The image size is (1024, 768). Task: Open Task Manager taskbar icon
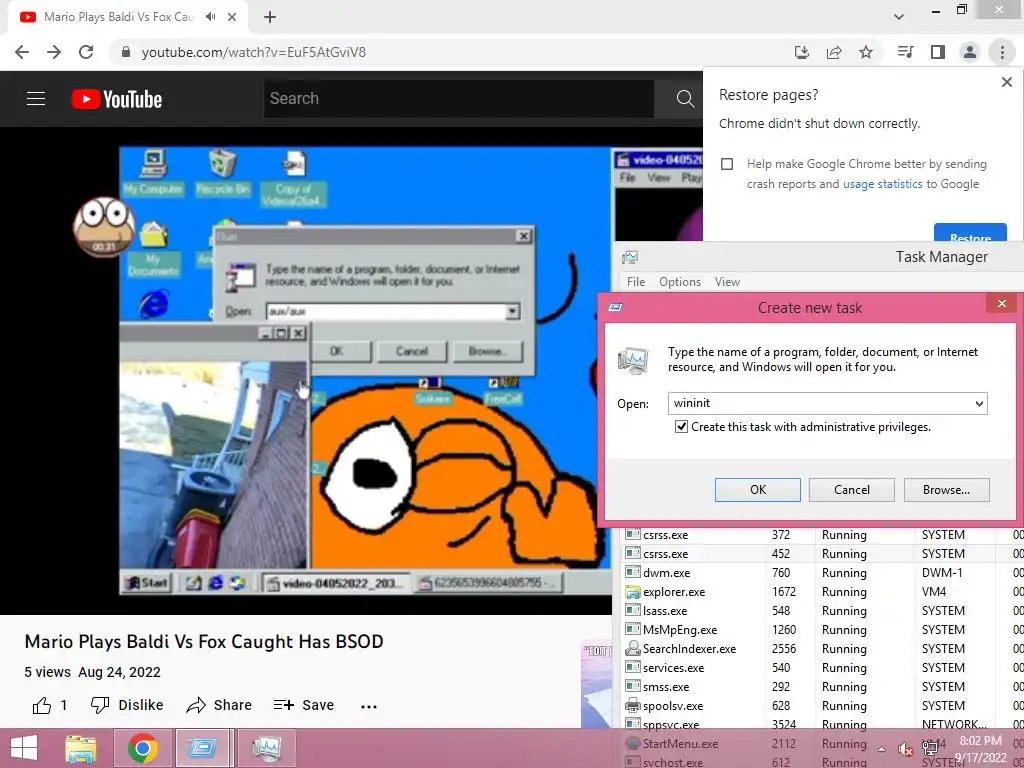(x=266, y=748)
